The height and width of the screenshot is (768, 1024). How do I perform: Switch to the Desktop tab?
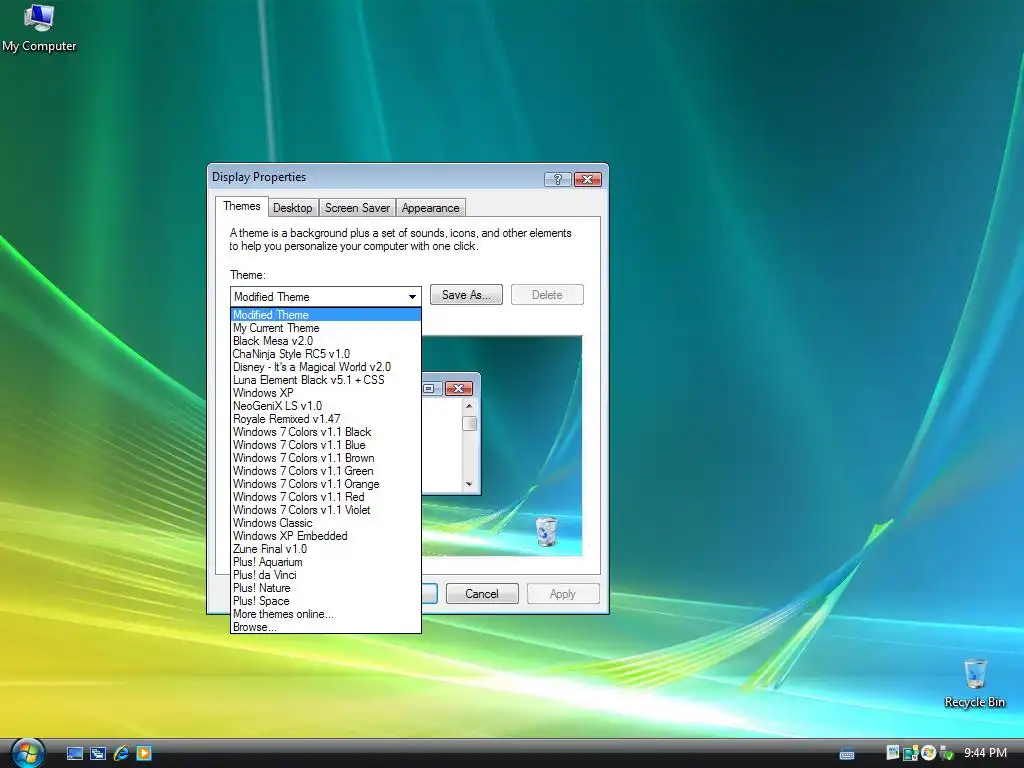293,208
